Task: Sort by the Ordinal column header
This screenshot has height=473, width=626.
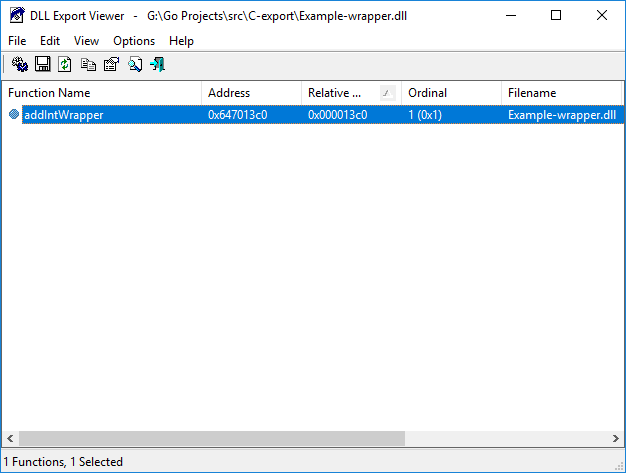Action: 451,93
